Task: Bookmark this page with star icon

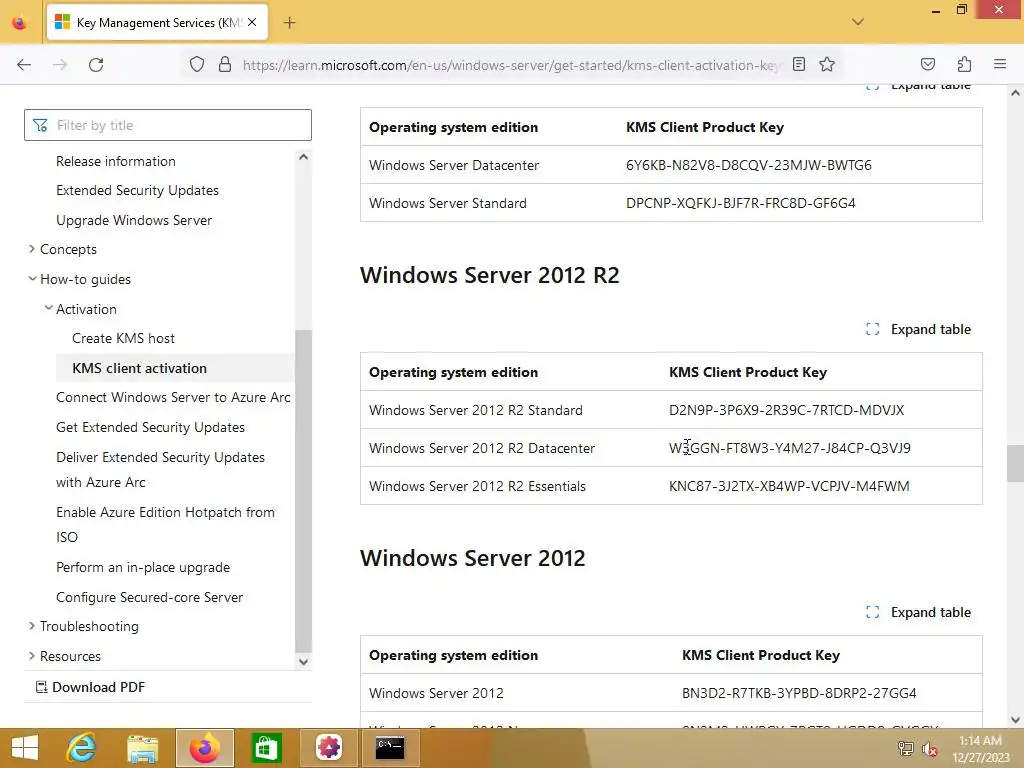Action: pos(827,64)
